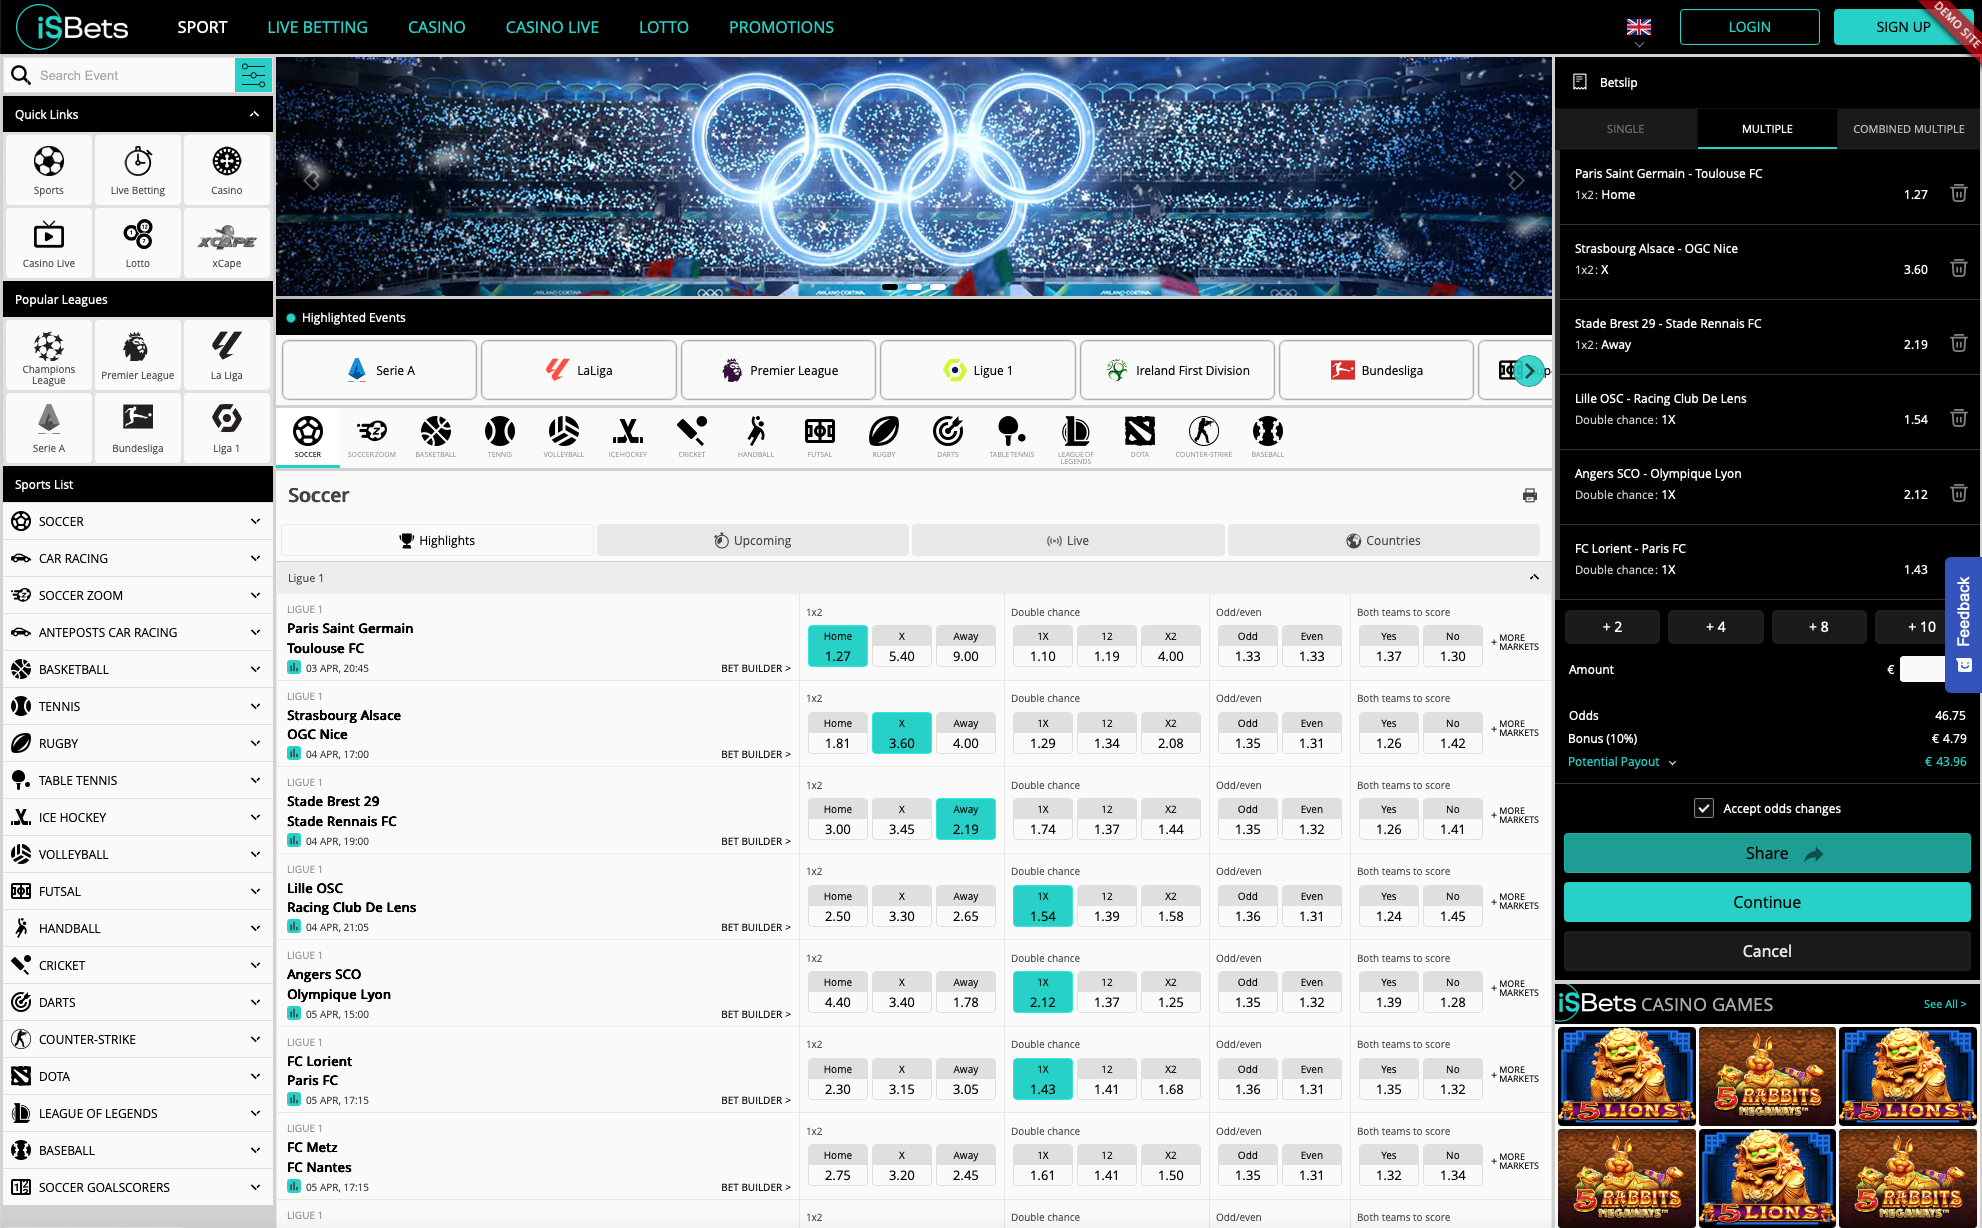Screen dimensions: 1982x1228
Task: Select the Dota sport icon
Action: [1140, 436]
